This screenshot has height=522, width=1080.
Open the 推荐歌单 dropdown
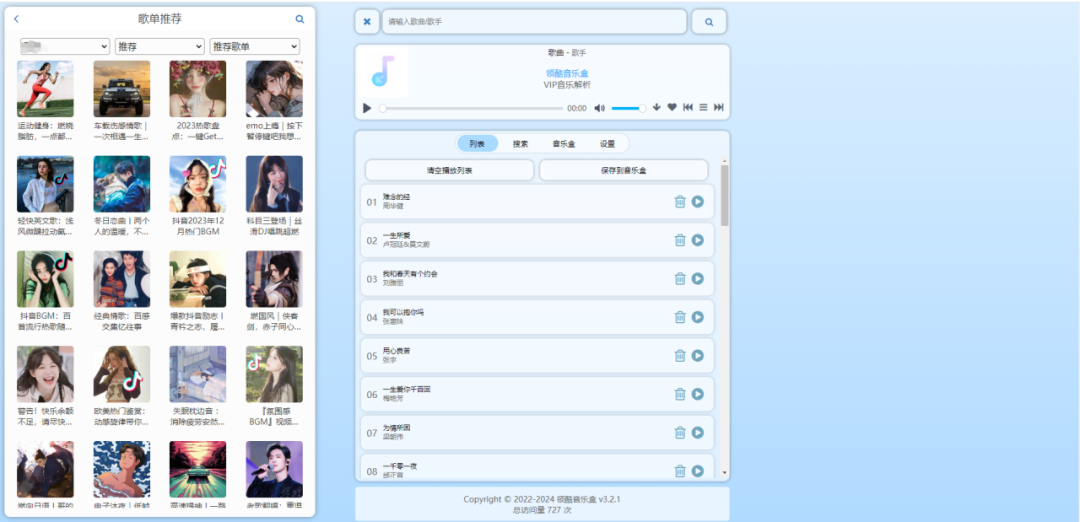click(x=254, y=47)
